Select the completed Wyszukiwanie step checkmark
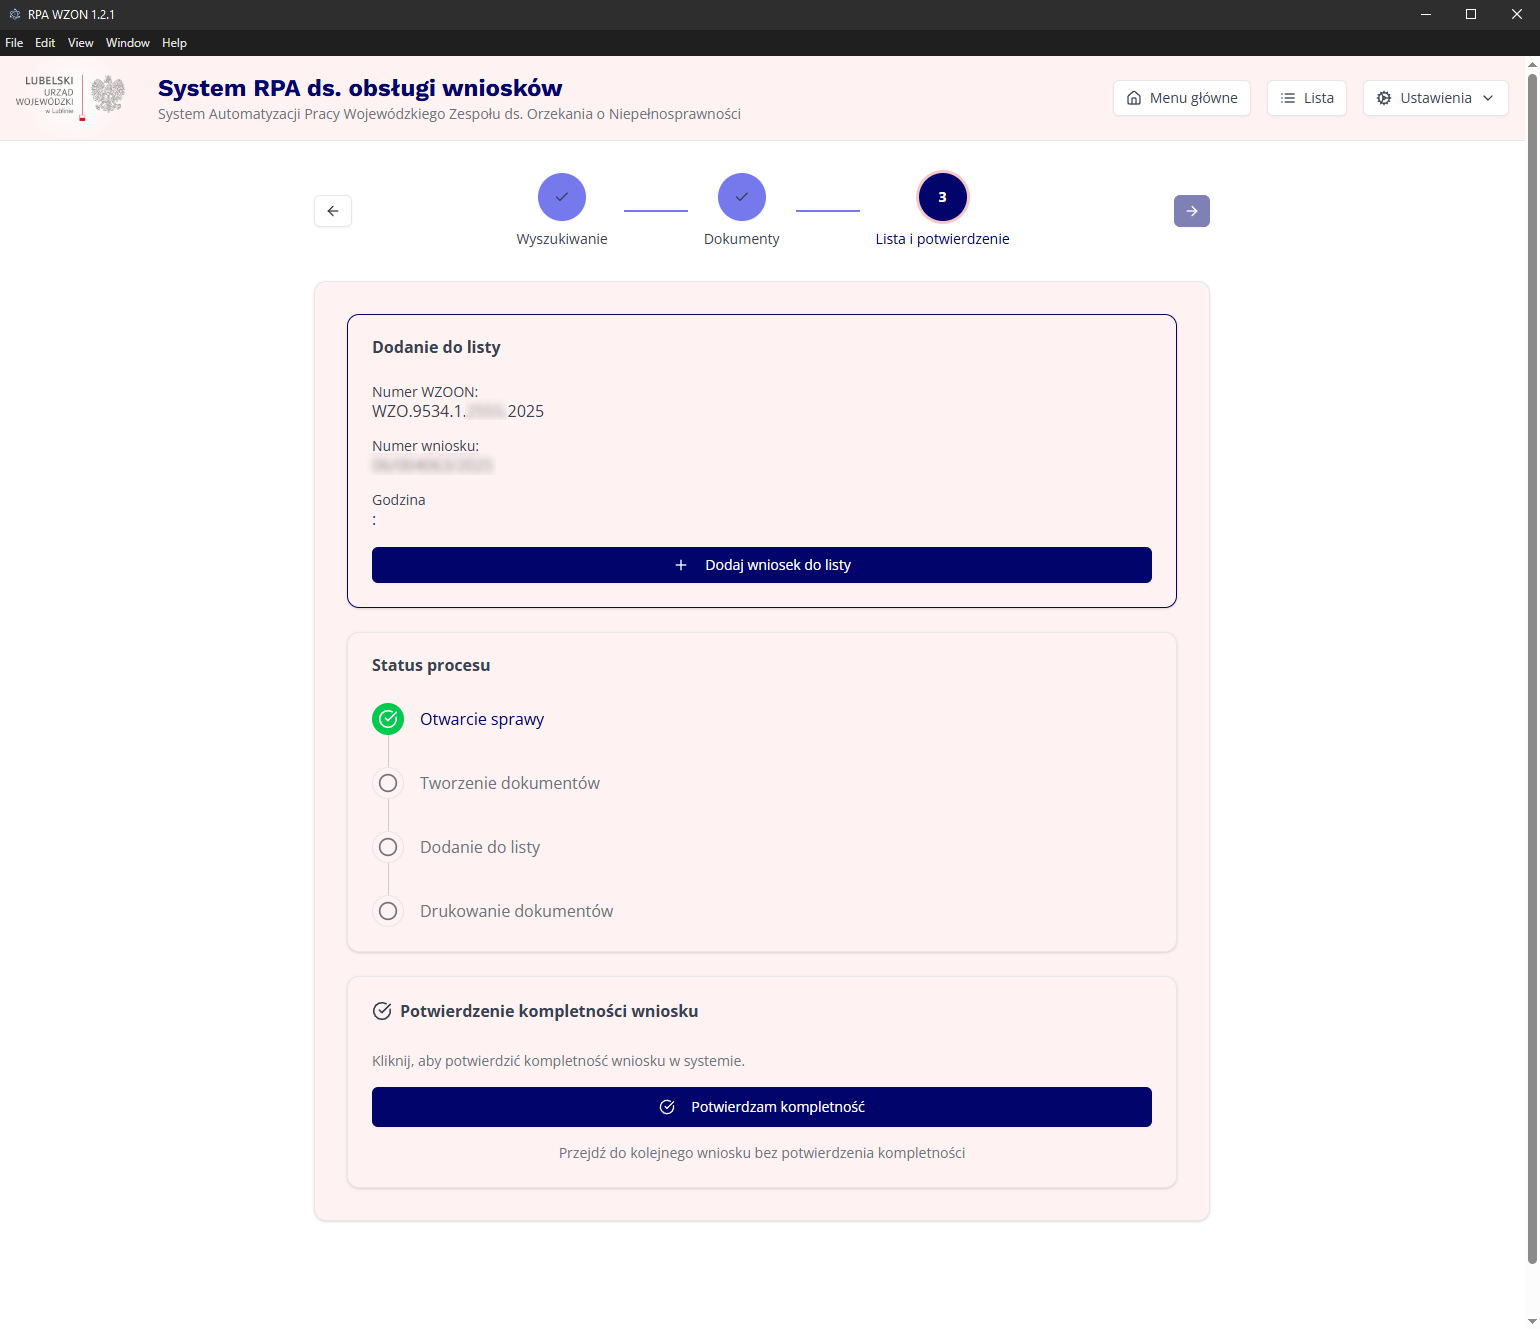 click(x=562, y=197)
